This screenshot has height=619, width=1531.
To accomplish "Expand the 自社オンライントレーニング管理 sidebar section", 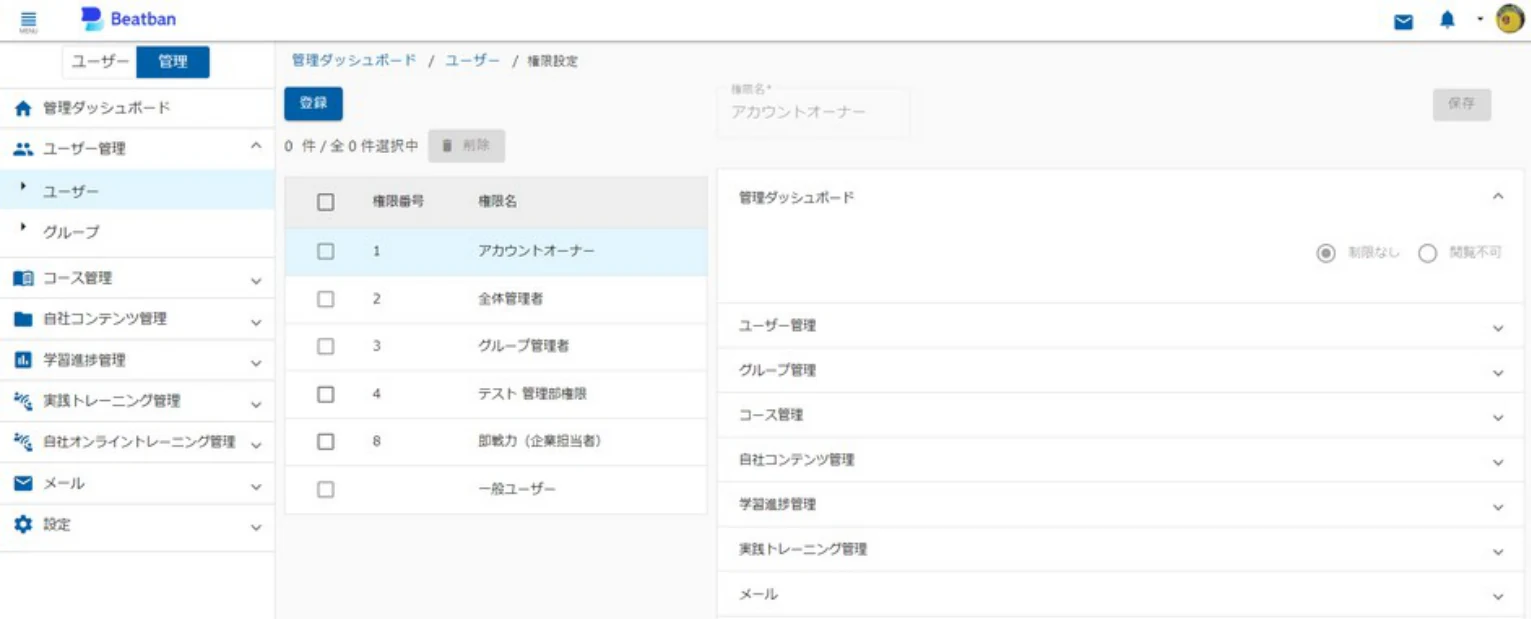I will [x=256, y=445].
